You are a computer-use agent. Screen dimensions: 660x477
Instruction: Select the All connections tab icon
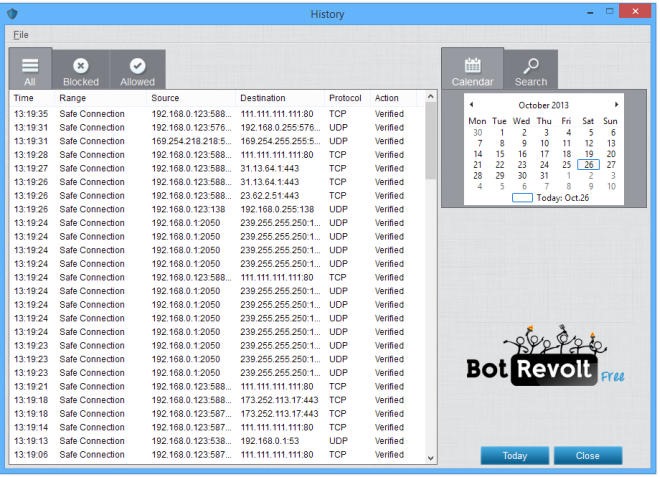[30, 69]
